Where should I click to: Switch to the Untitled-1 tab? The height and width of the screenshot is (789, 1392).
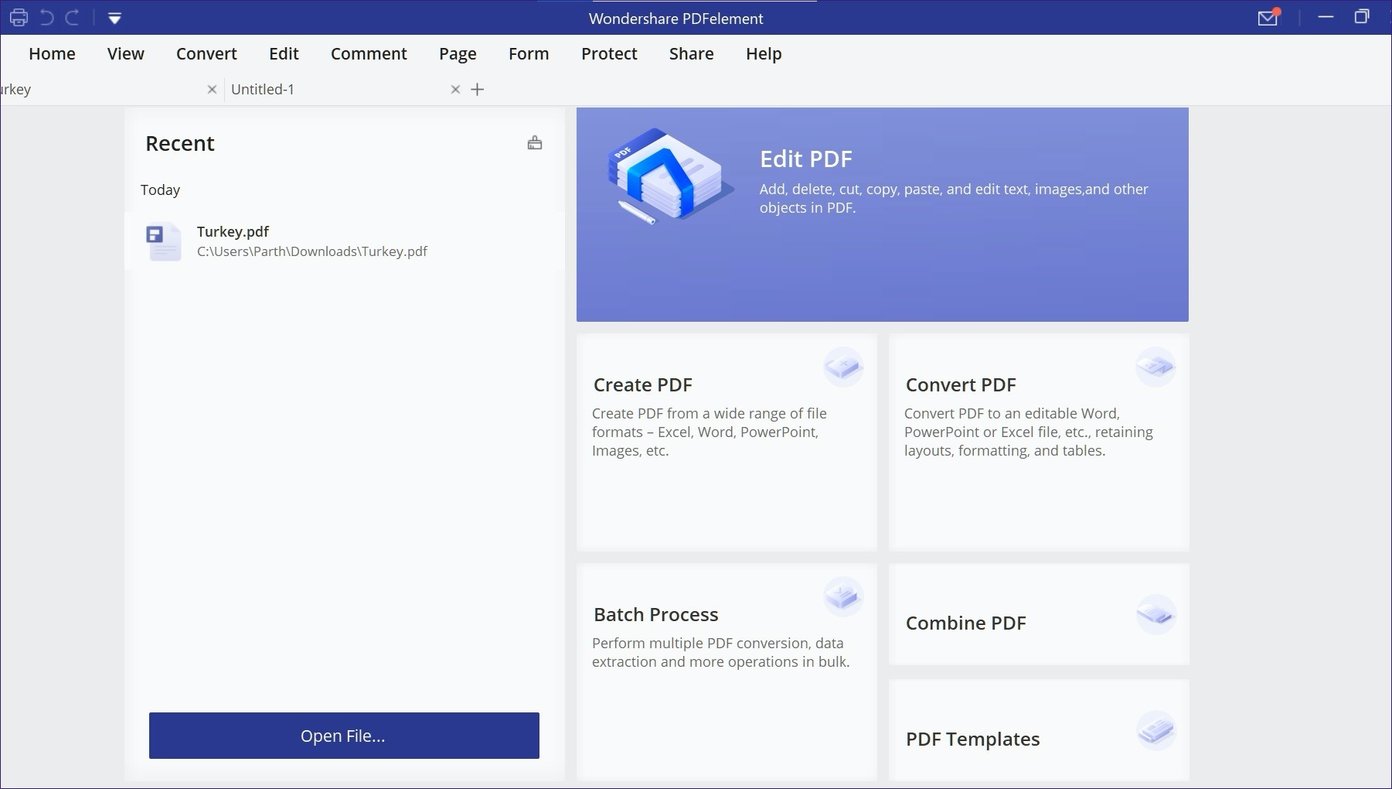263,89
